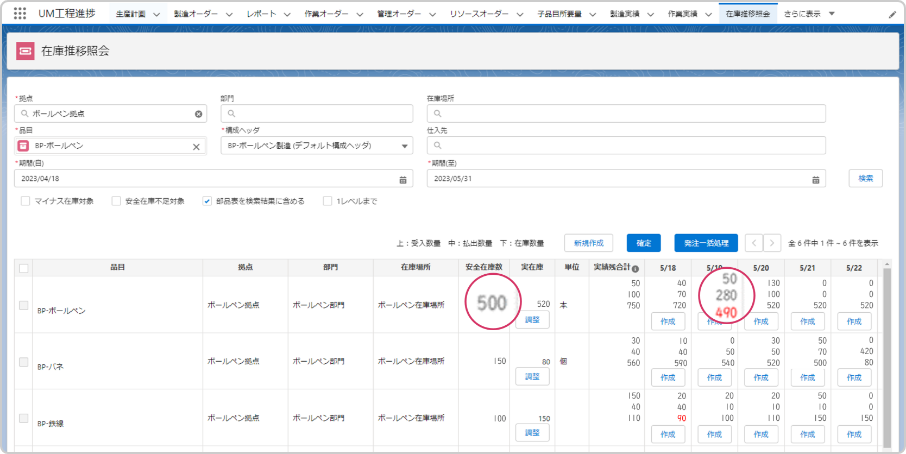Click the 新規作成 button
Screen dimensions: 906x454
pyautogui.click(x=588, y=243)
